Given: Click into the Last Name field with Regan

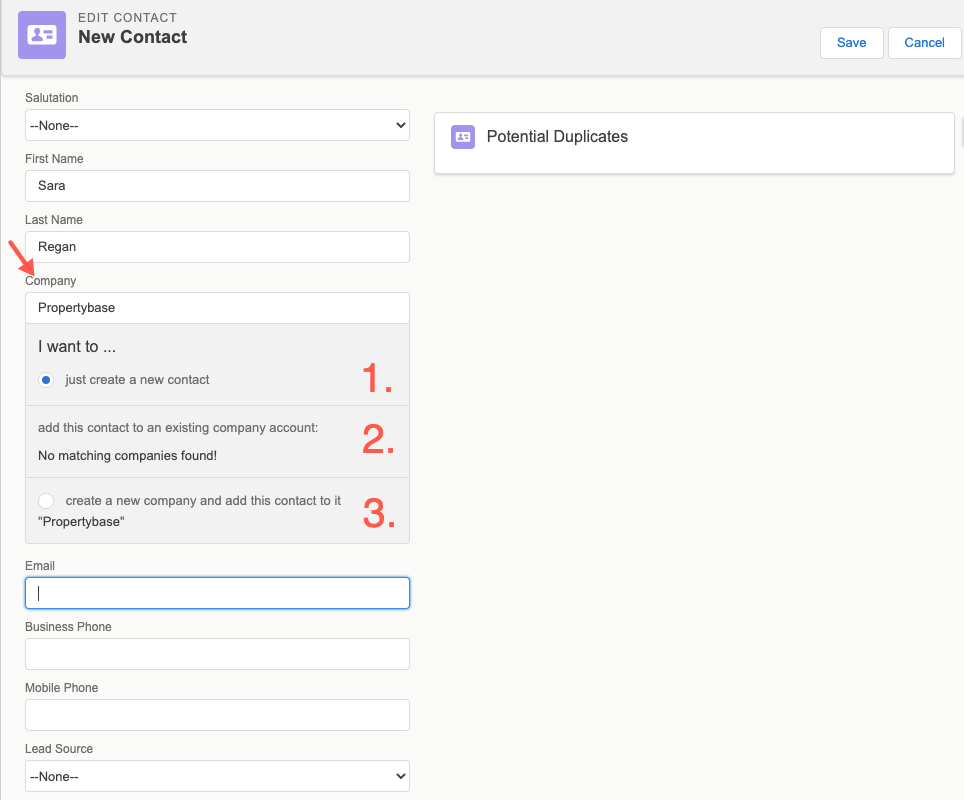Looking at the screenshot, I should (217, 247).
